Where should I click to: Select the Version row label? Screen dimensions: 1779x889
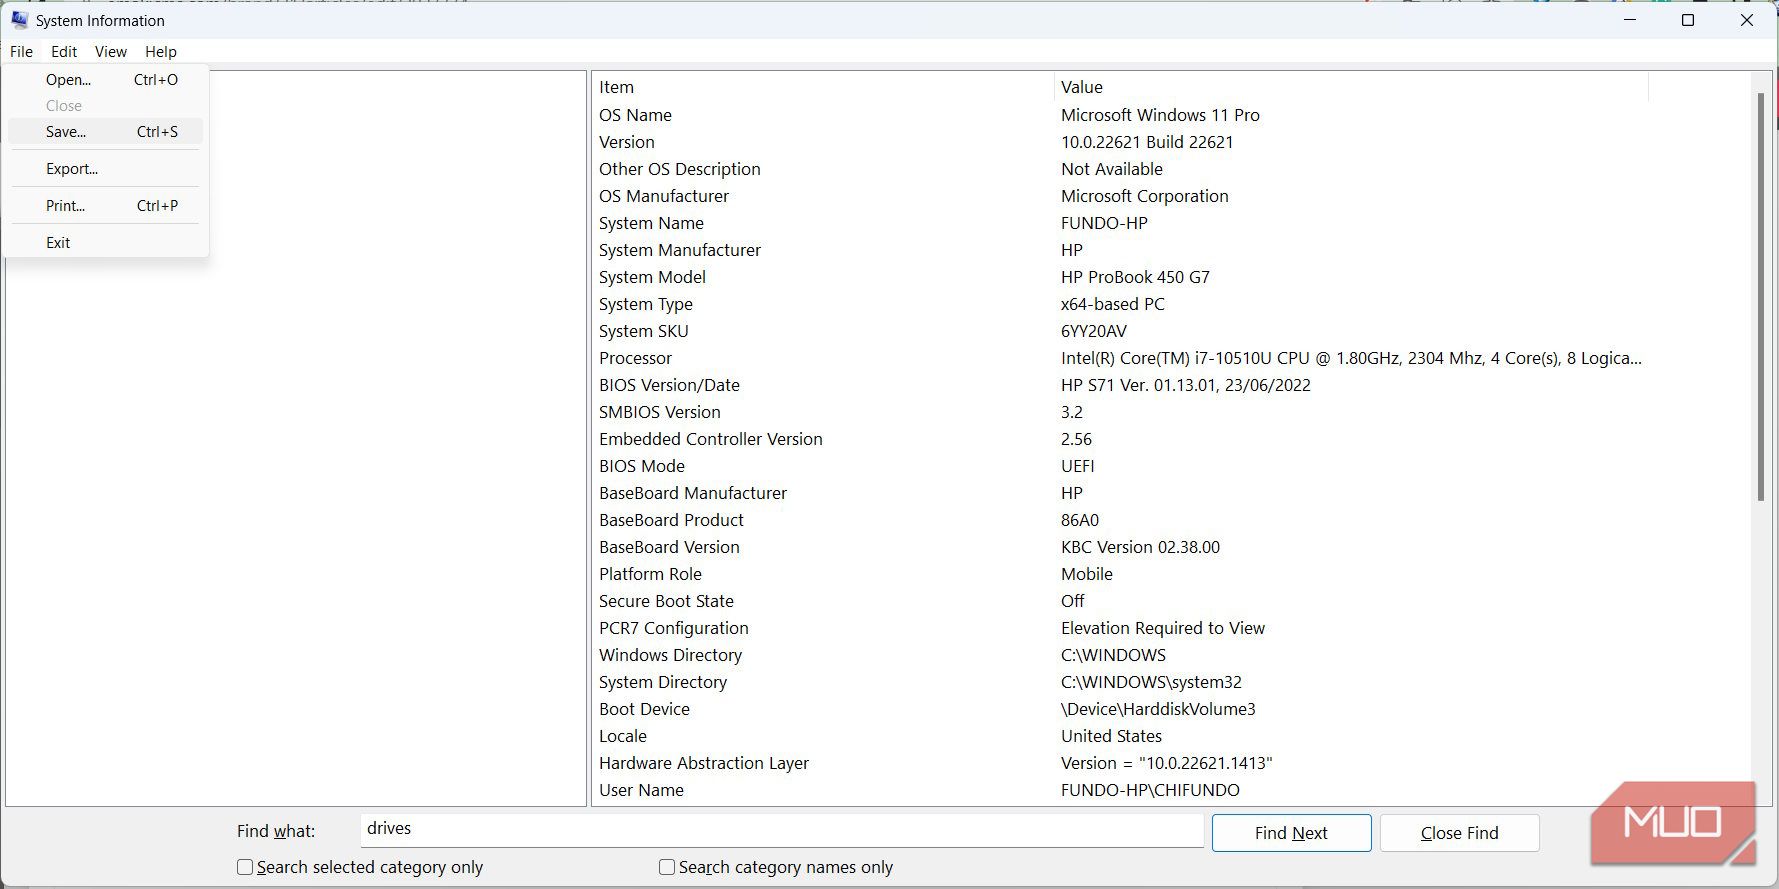627,142
